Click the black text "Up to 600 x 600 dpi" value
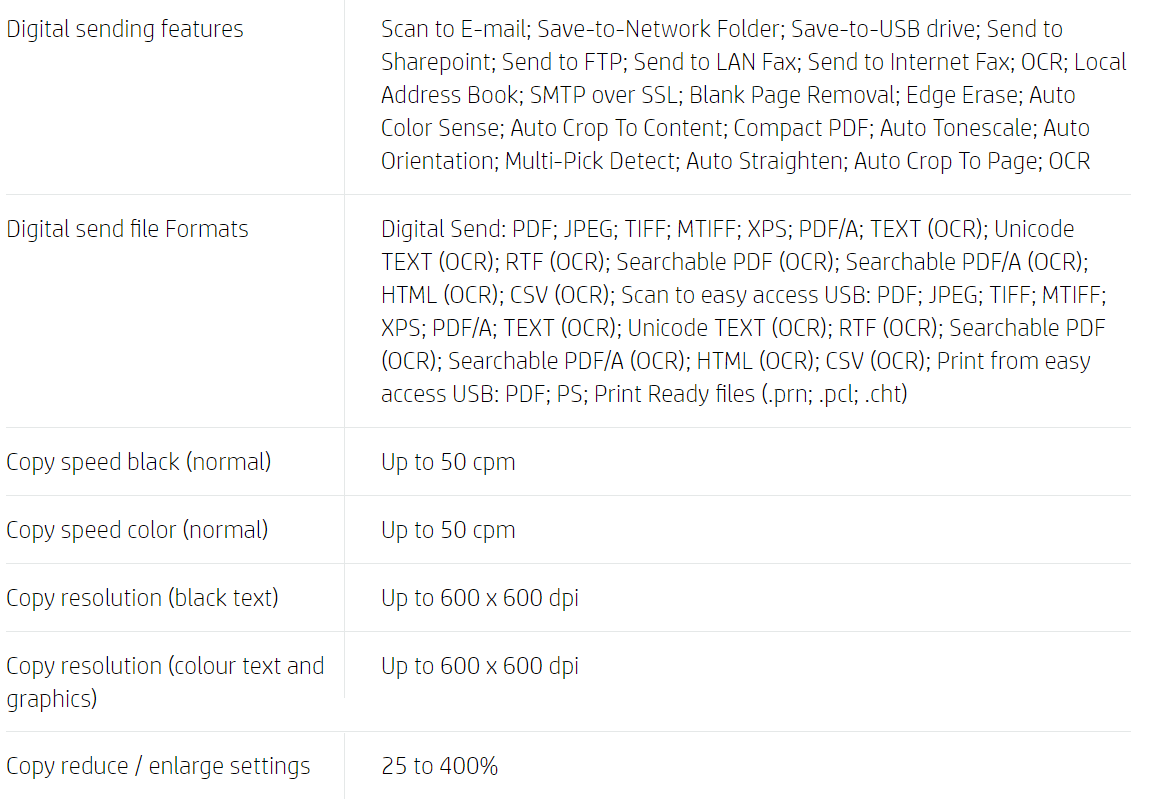The image size is (1151, 804). [479, 598]
